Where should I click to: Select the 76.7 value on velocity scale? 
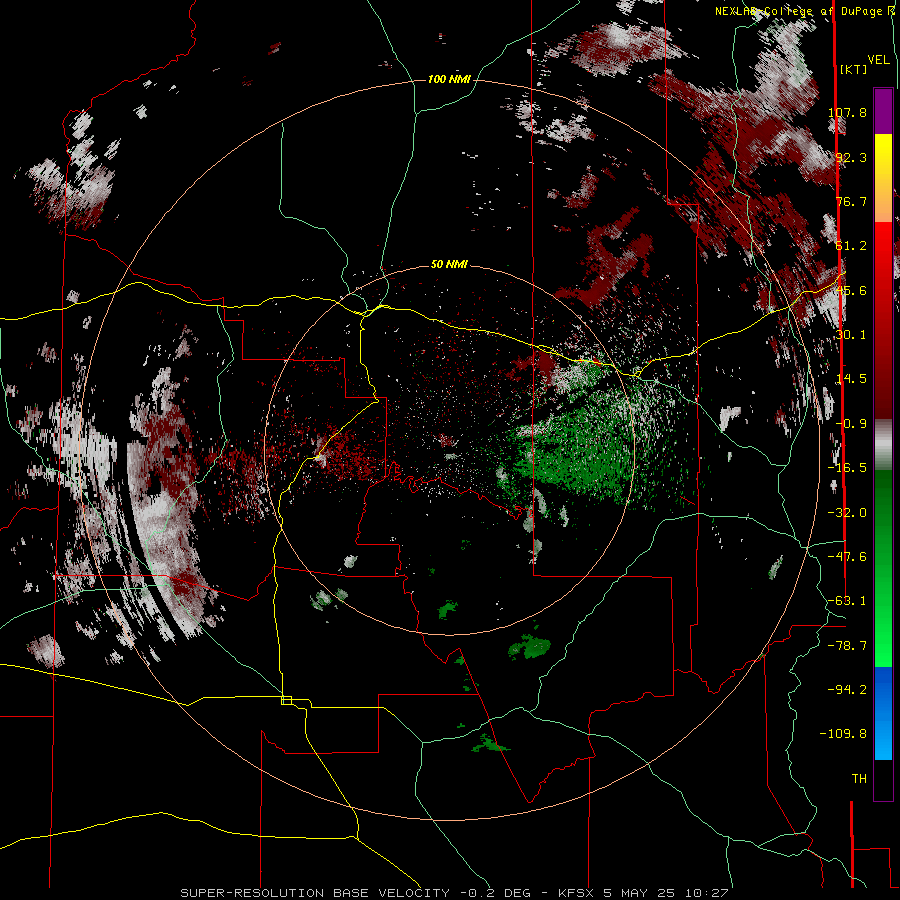pos(851,201)
